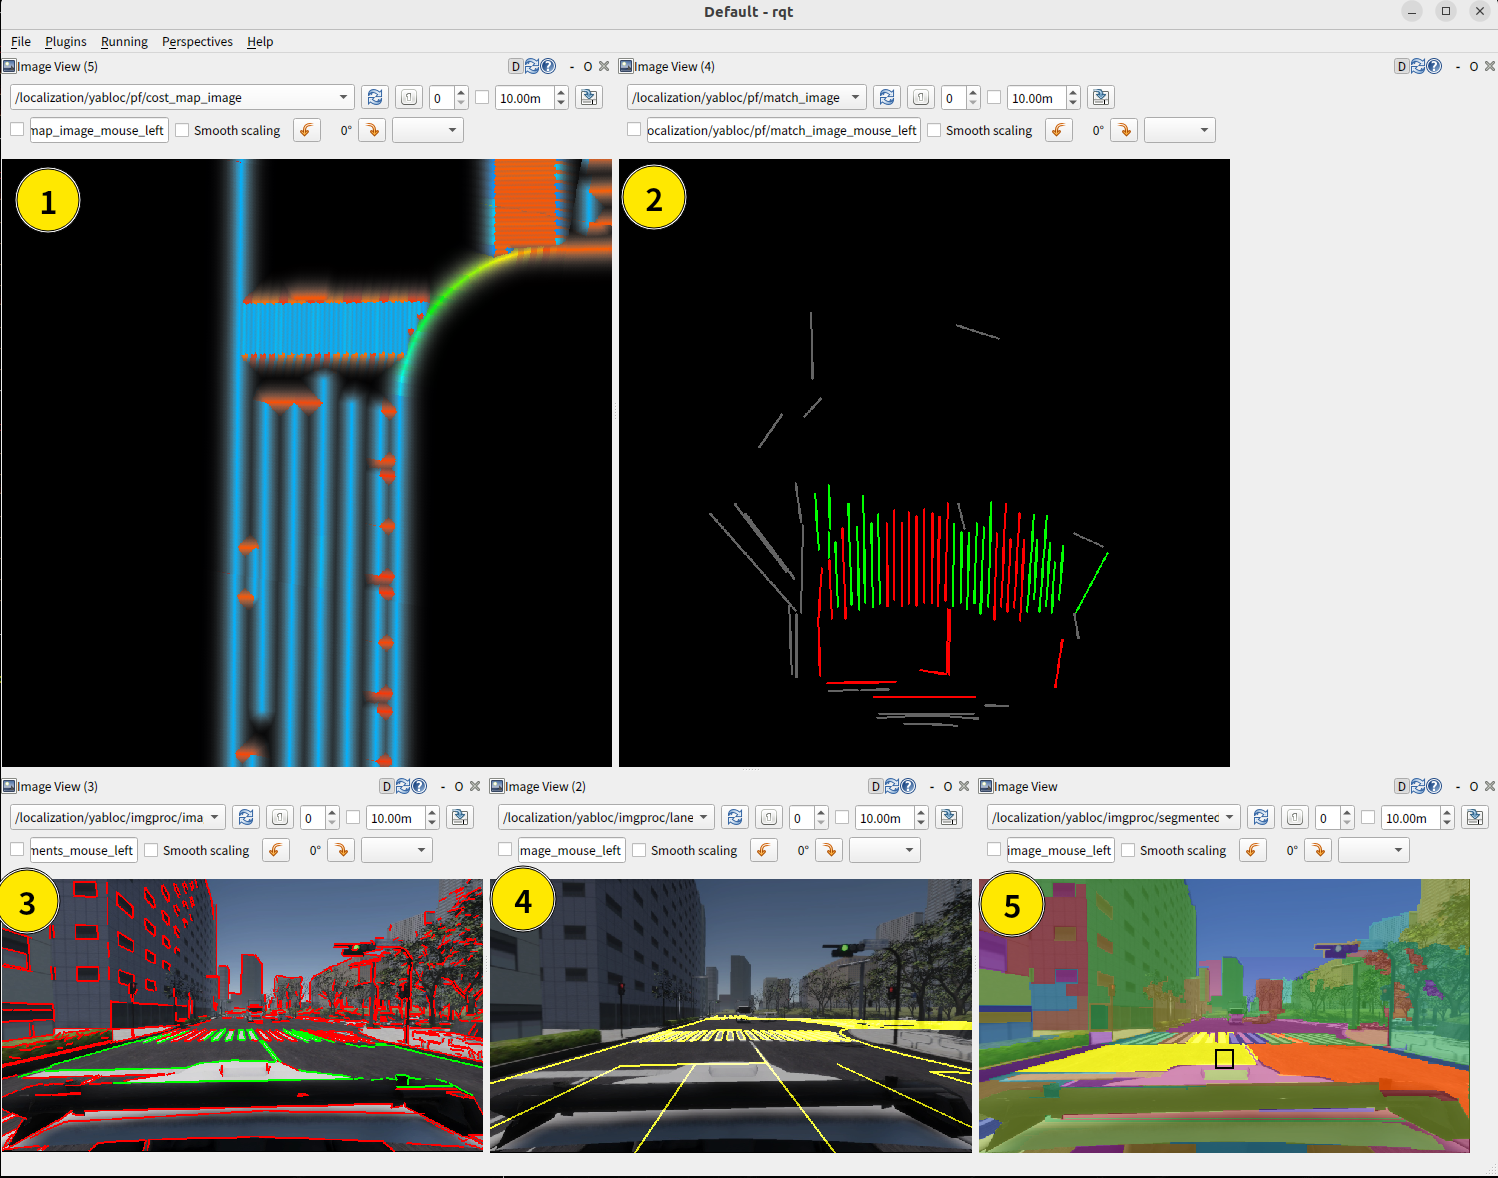Viewport: 1498px width, 1178px height.
Task: Rotate cost_map_image view left
Action: (307, 130)
